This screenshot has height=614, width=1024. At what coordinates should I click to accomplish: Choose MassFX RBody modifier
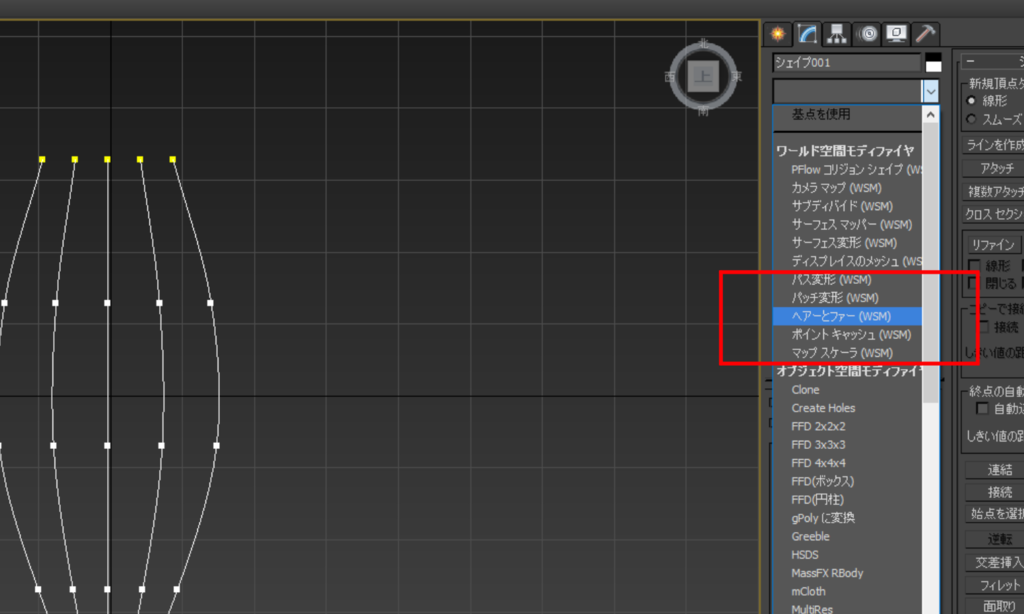pos(848,573)
